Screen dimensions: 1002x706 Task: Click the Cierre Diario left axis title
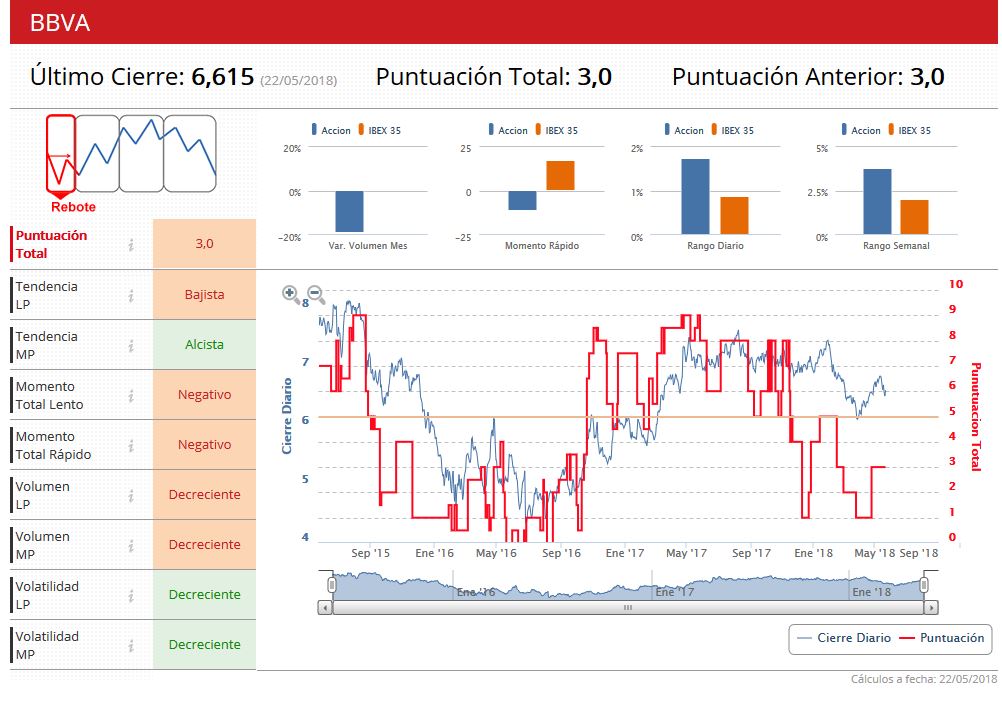[287, 416]
